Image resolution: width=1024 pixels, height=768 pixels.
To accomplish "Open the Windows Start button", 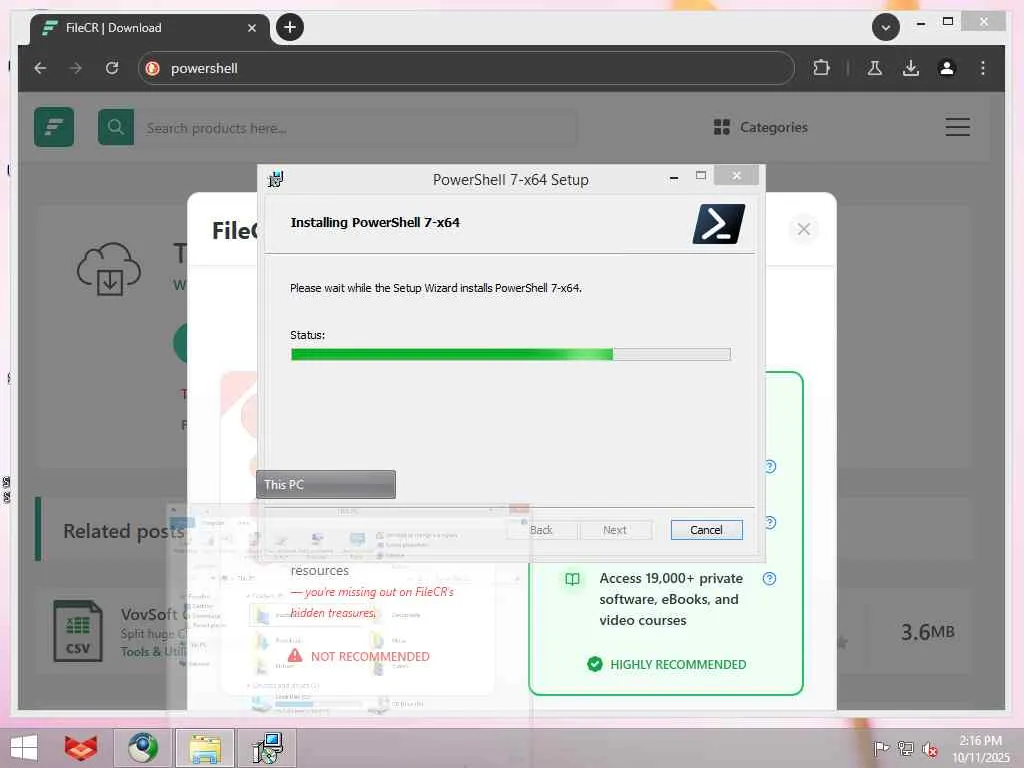I will point(24,748).
